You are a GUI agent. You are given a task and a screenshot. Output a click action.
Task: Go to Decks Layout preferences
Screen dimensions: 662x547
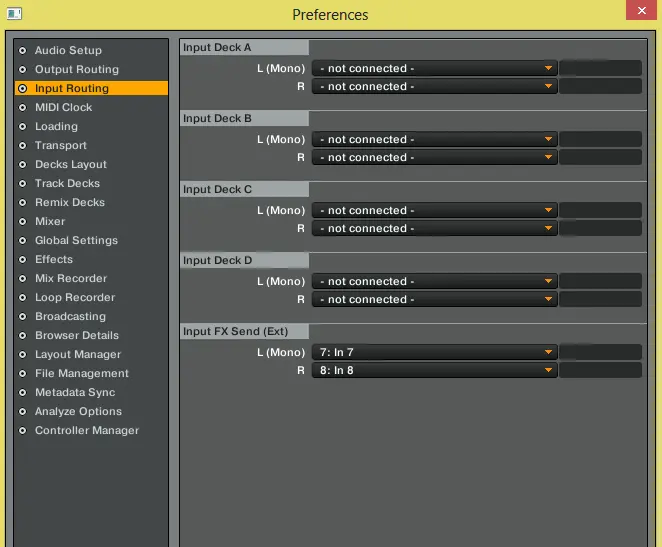[x=70, y=164]
